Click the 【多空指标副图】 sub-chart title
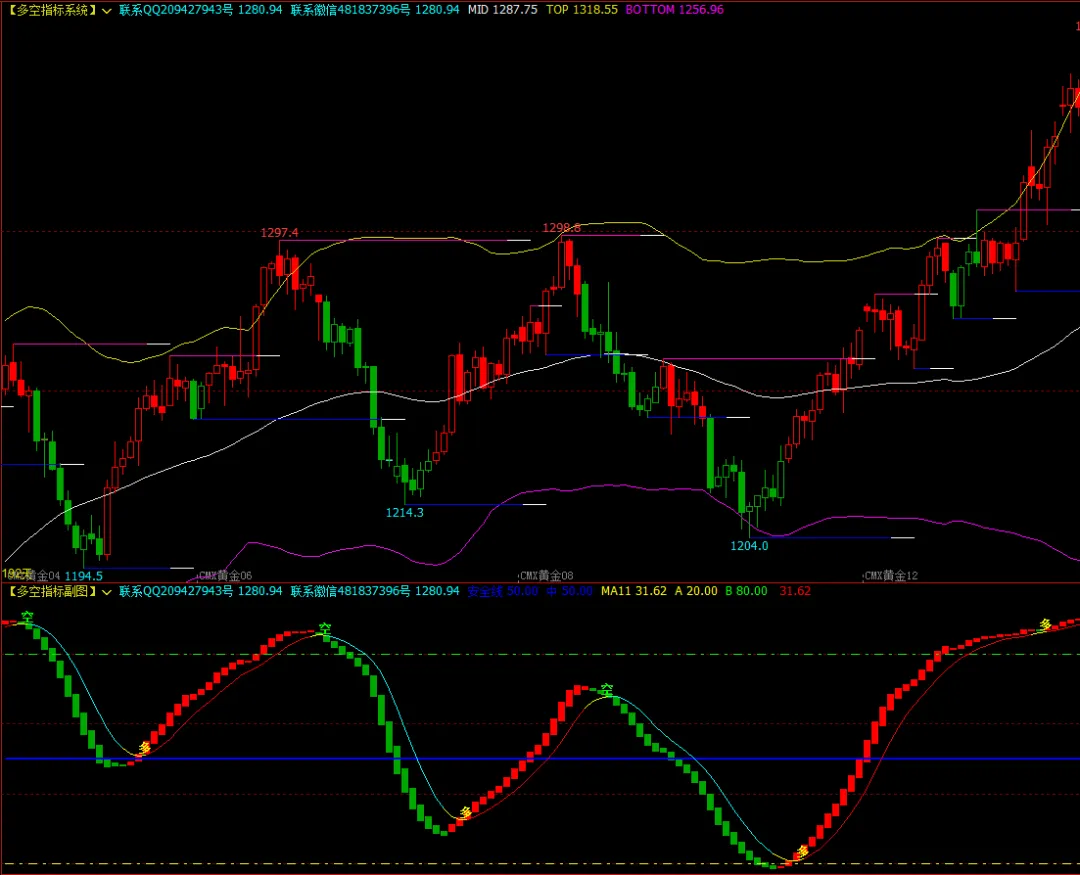This screenshot has width=1080, height=875. coord(52,591)
